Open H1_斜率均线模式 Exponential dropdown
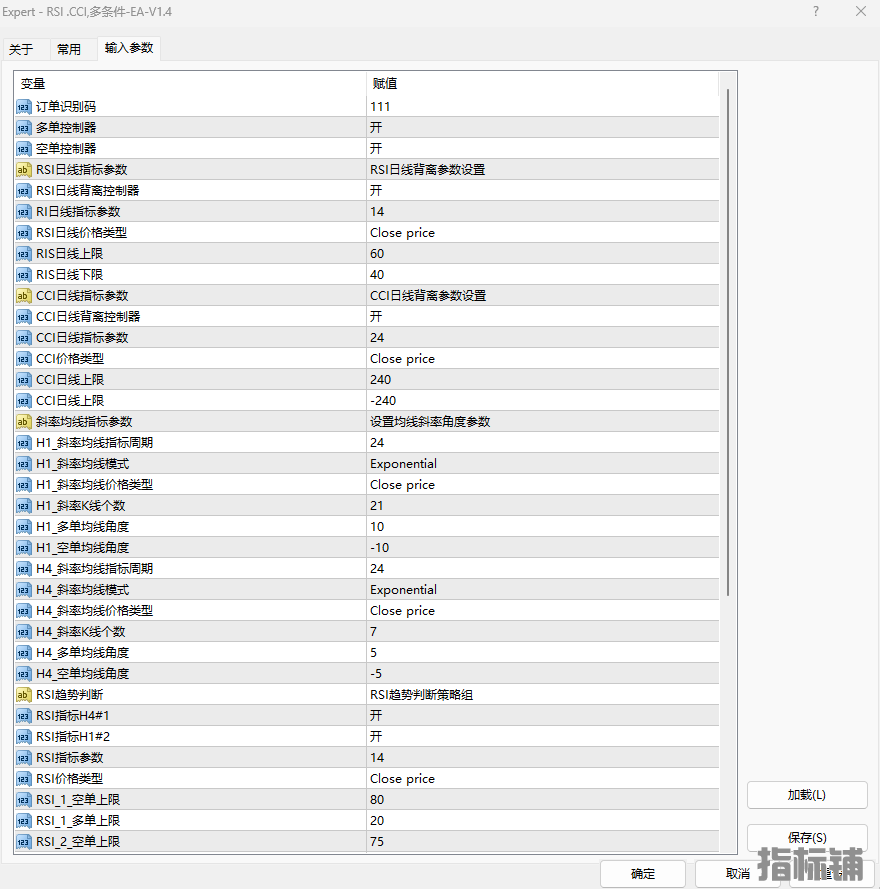 click(x=543, y=463)
